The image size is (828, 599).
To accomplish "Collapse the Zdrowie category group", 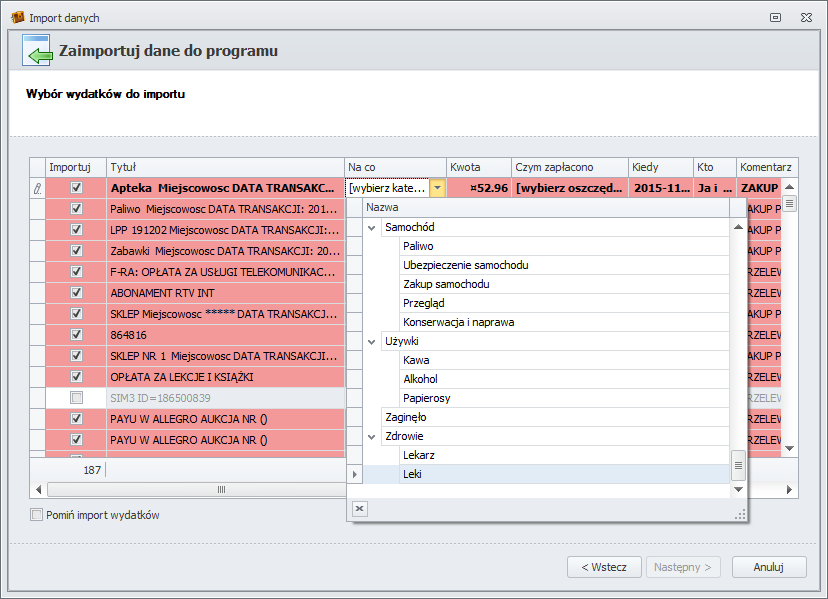I will [372, 437].
